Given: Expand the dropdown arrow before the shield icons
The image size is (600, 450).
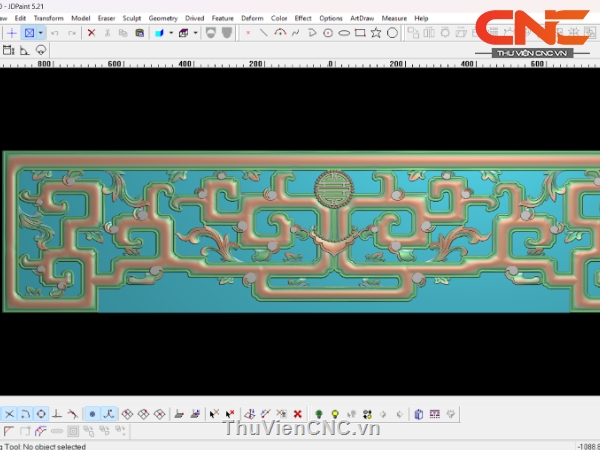Looking at the screenshot, I should (195, 33).
